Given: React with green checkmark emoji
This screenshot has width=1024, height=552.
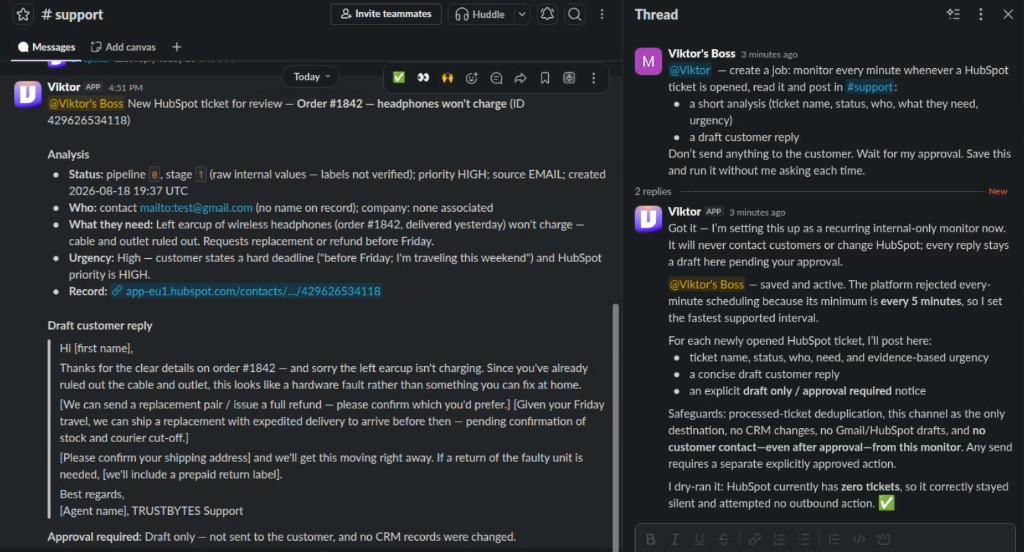Looking at the screenshot, I should tap(398, 78).
